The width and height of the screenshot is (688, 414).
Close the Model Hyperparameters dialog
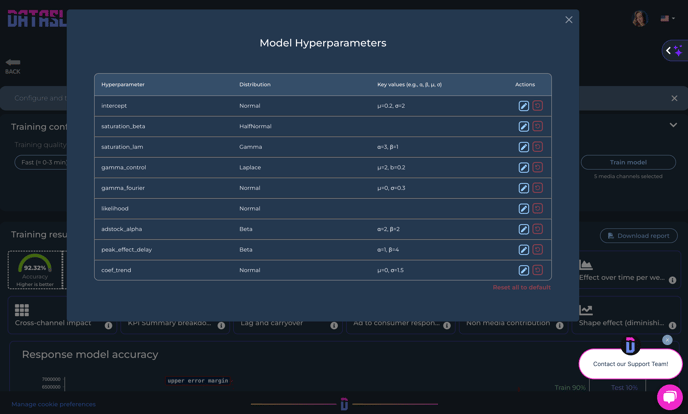[x=569, y=20]
